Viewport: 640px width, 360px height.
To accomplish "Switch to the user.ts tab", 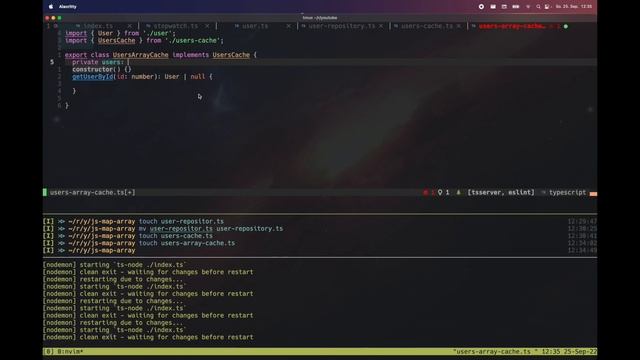I will click(x=255, y=26).
